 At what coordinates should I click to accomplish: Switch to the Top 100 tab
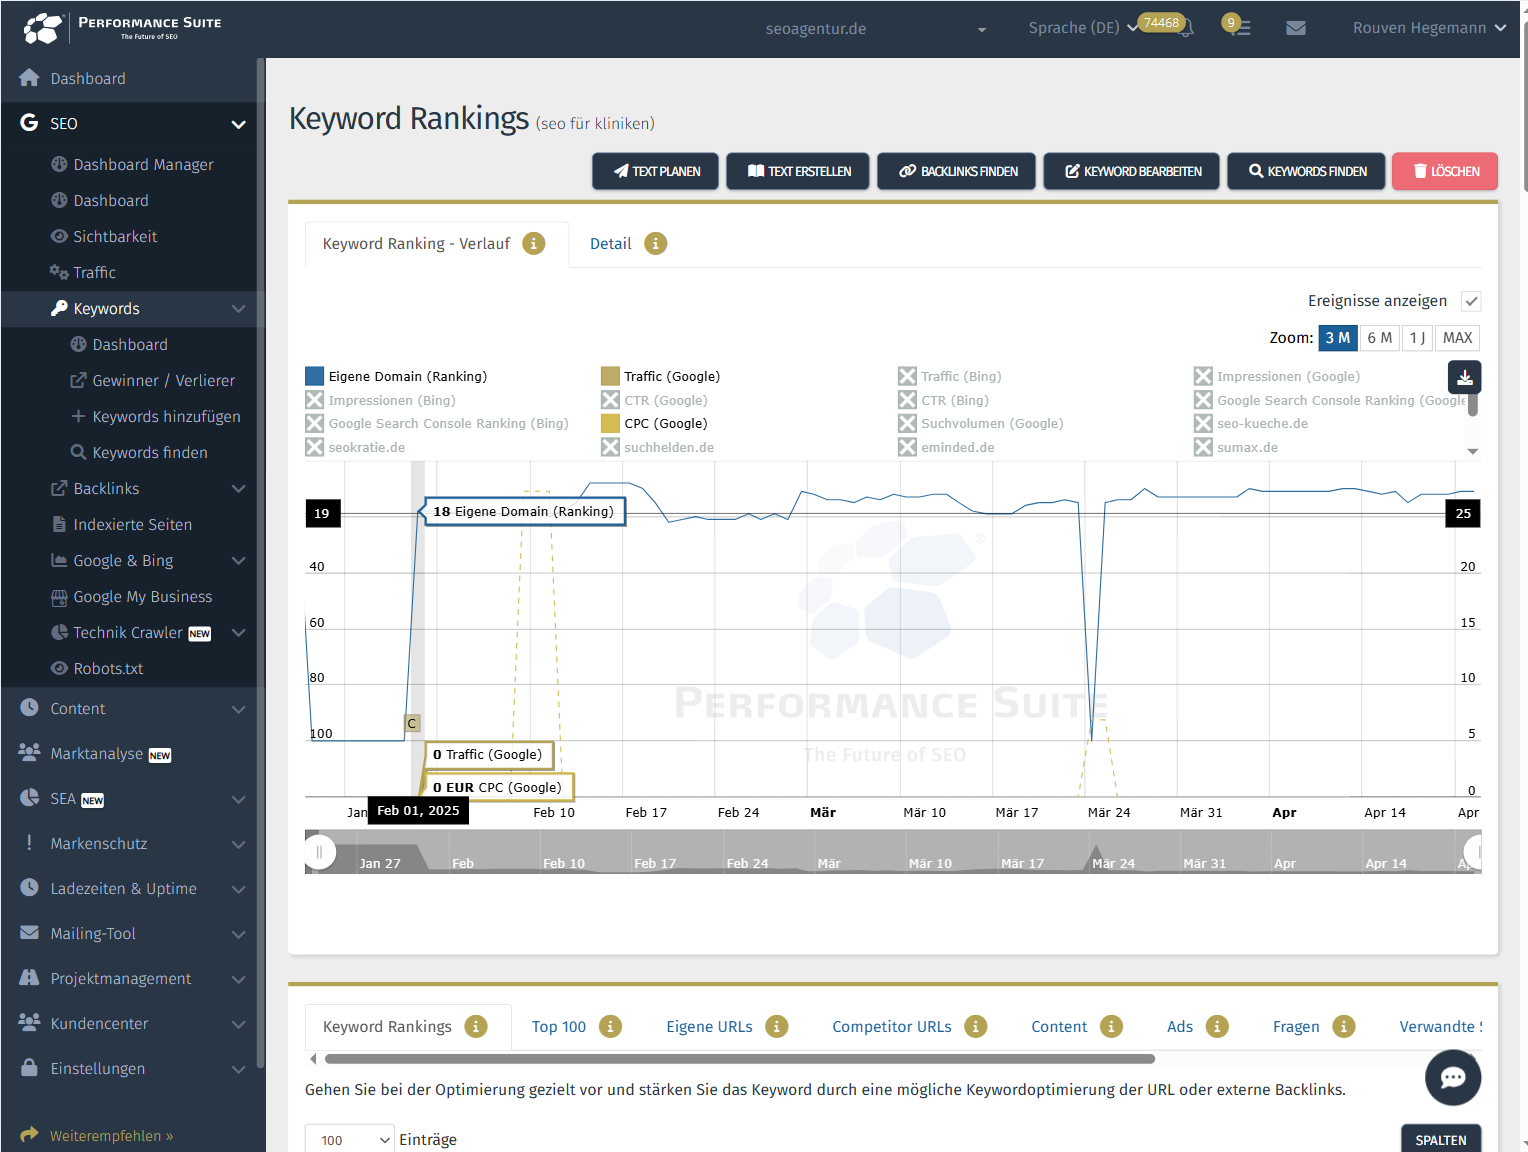[x=559, y=1027]
